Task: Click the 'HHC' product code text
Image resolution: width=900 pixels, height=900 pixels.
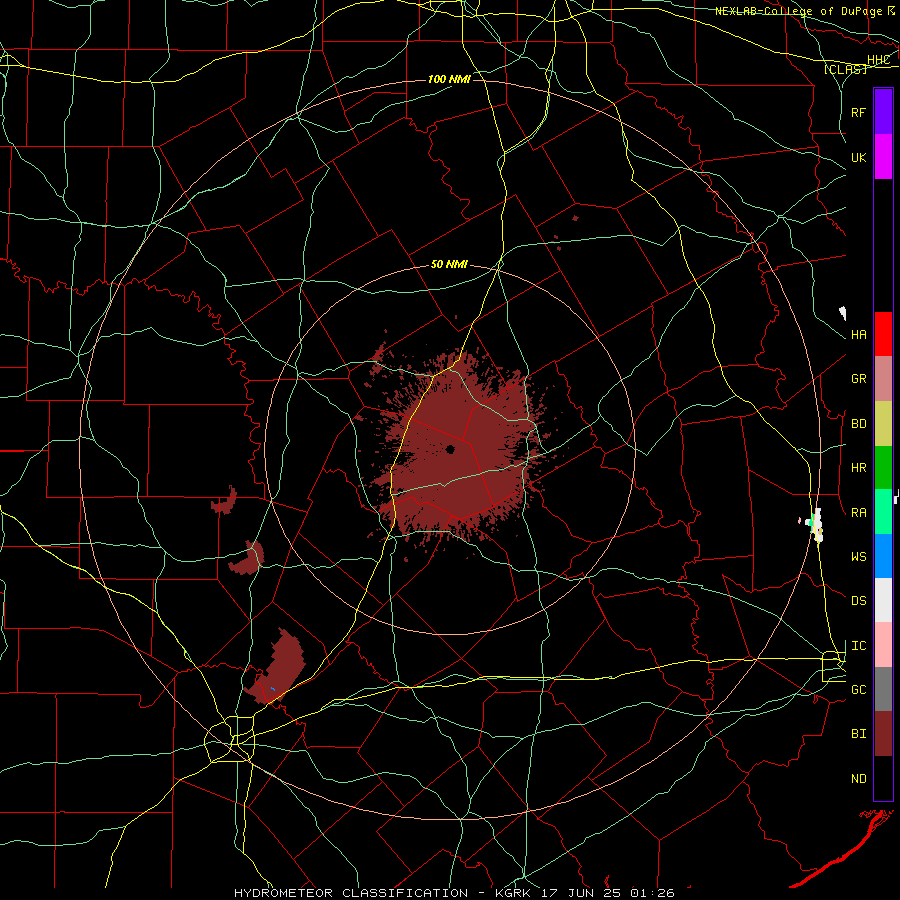Action: click(879, 60)
